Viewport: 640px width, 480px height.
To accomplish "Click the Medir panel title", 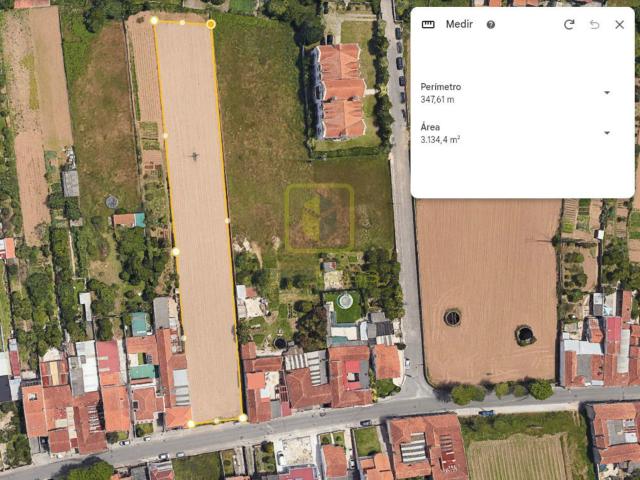I will (x=459, y=24).
